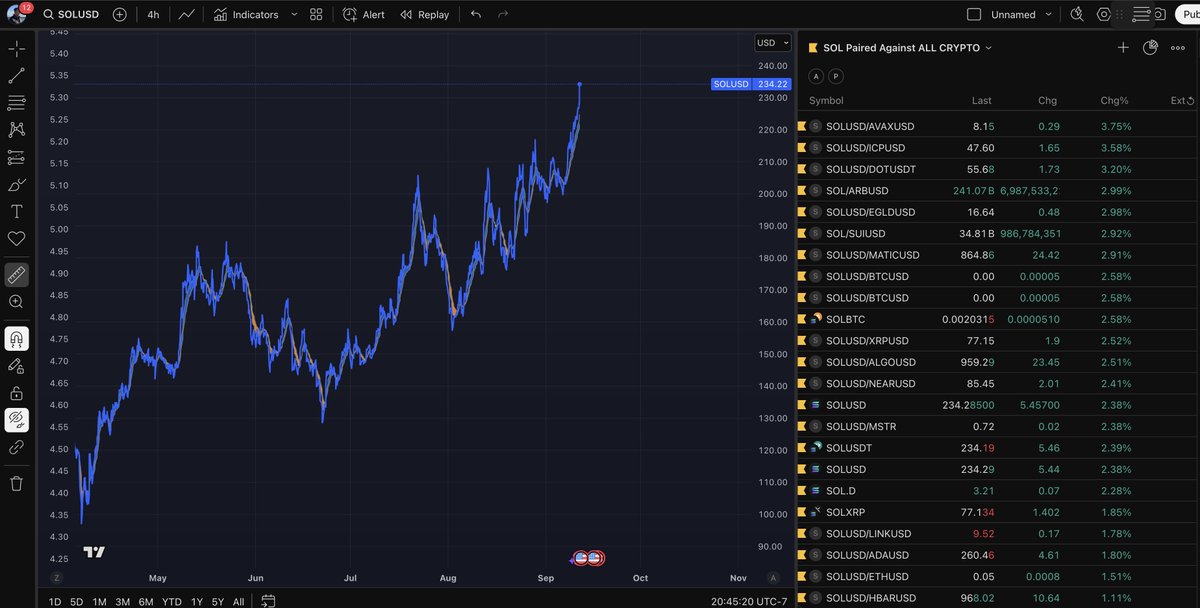Image resolution: width=1200 pixels, height=608 pixels.
Task: Toggle the A filter chip in watchlist
Action: tap(815, 76)
